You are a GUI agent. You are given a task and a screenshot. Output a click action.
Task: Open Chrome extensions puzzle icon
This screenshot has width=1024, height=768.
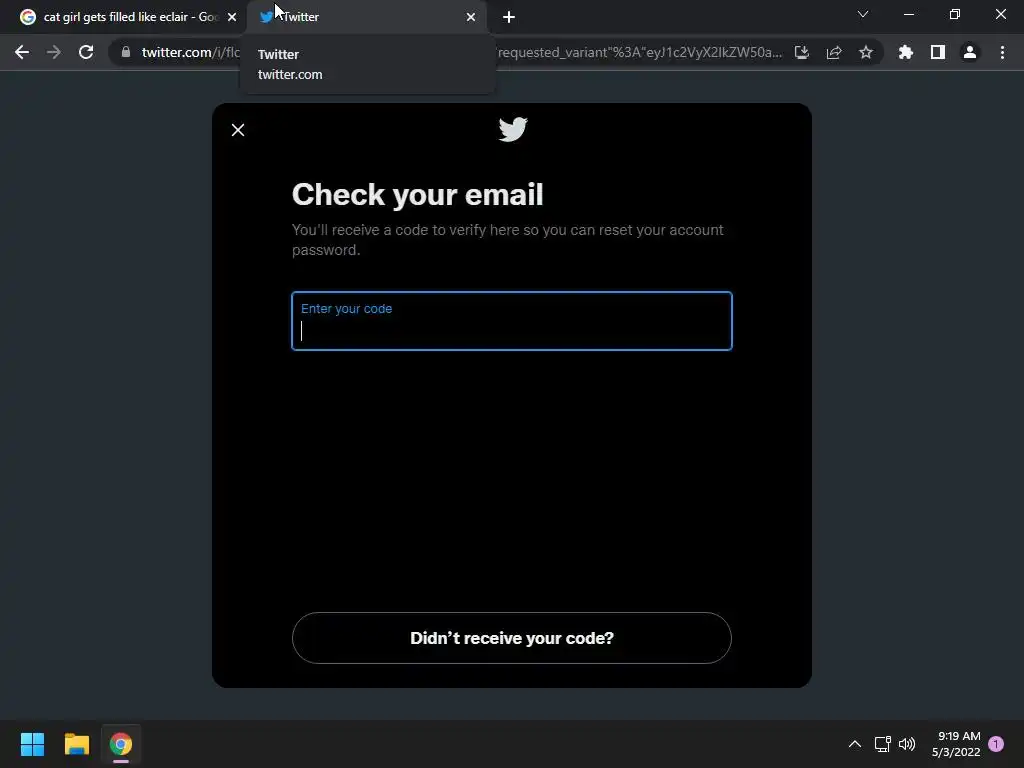pos(906,52)
